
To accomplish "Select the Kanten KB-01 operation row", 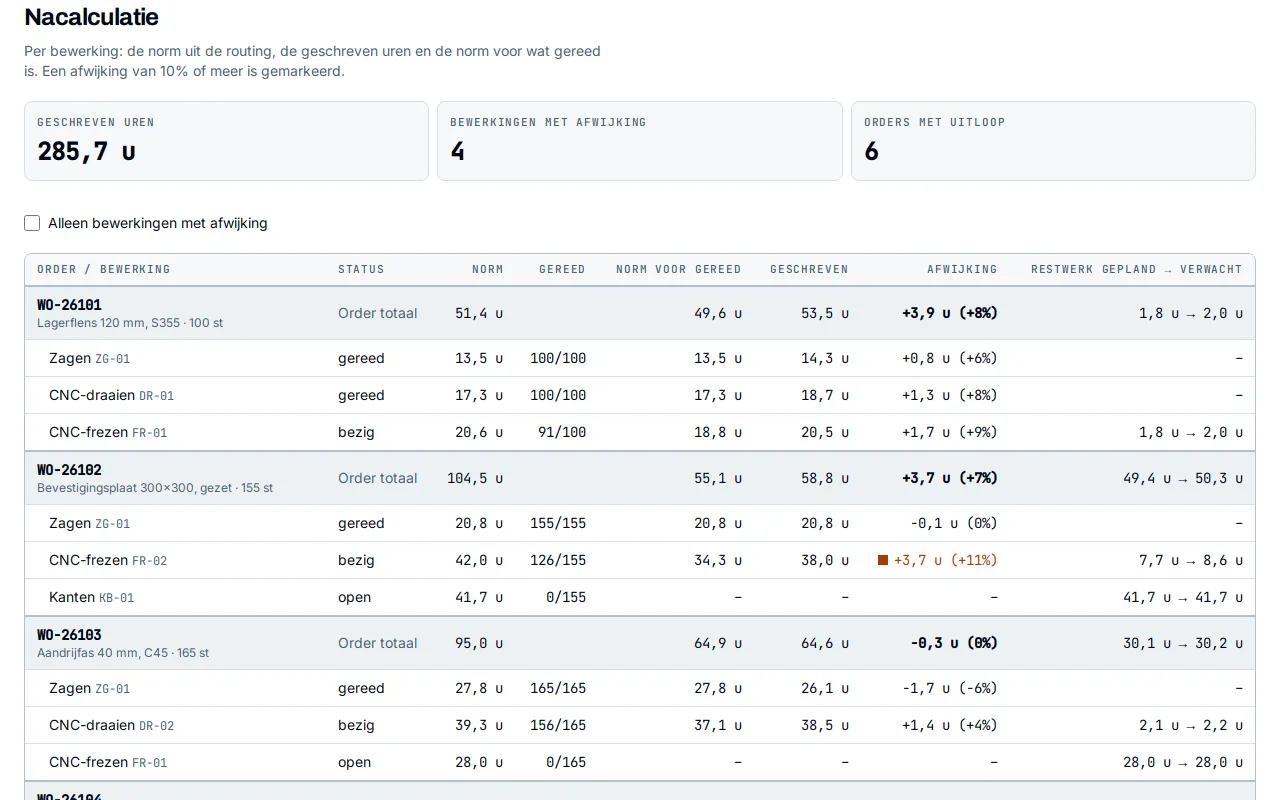I will tap(640, 597).
